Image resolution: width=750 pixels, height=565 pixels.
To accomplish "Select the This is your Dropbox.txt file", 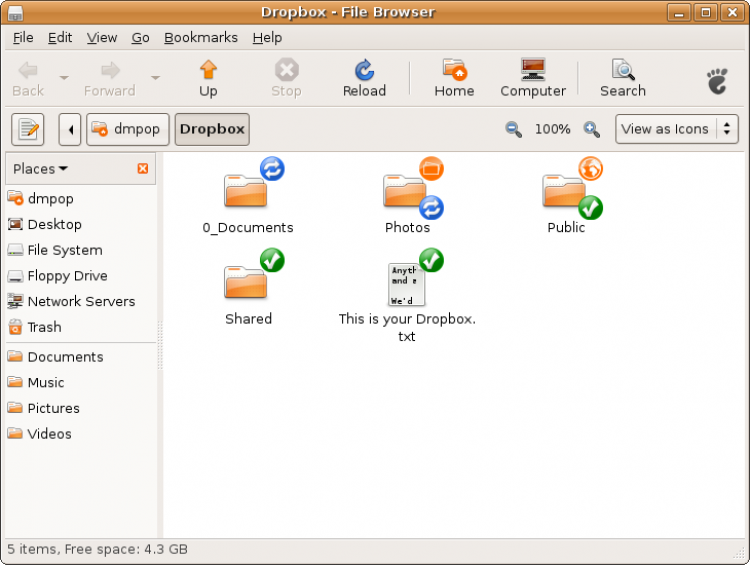I will click(x=407, y=285).
